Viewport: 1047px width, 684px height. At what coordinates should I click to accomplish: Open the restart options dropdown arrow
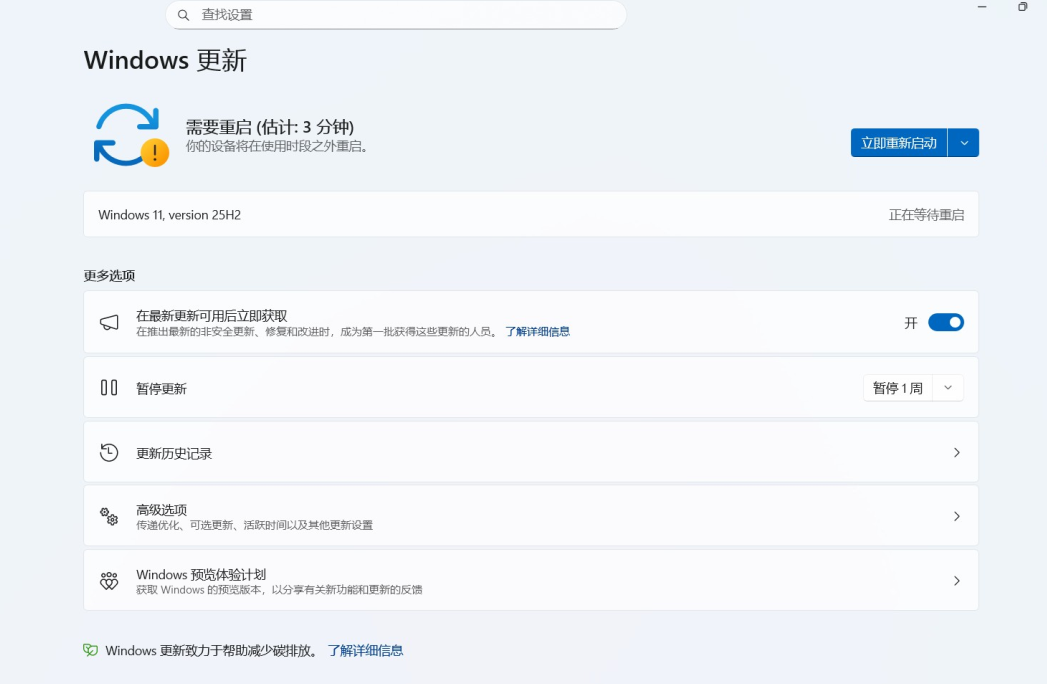coord(964,143)
